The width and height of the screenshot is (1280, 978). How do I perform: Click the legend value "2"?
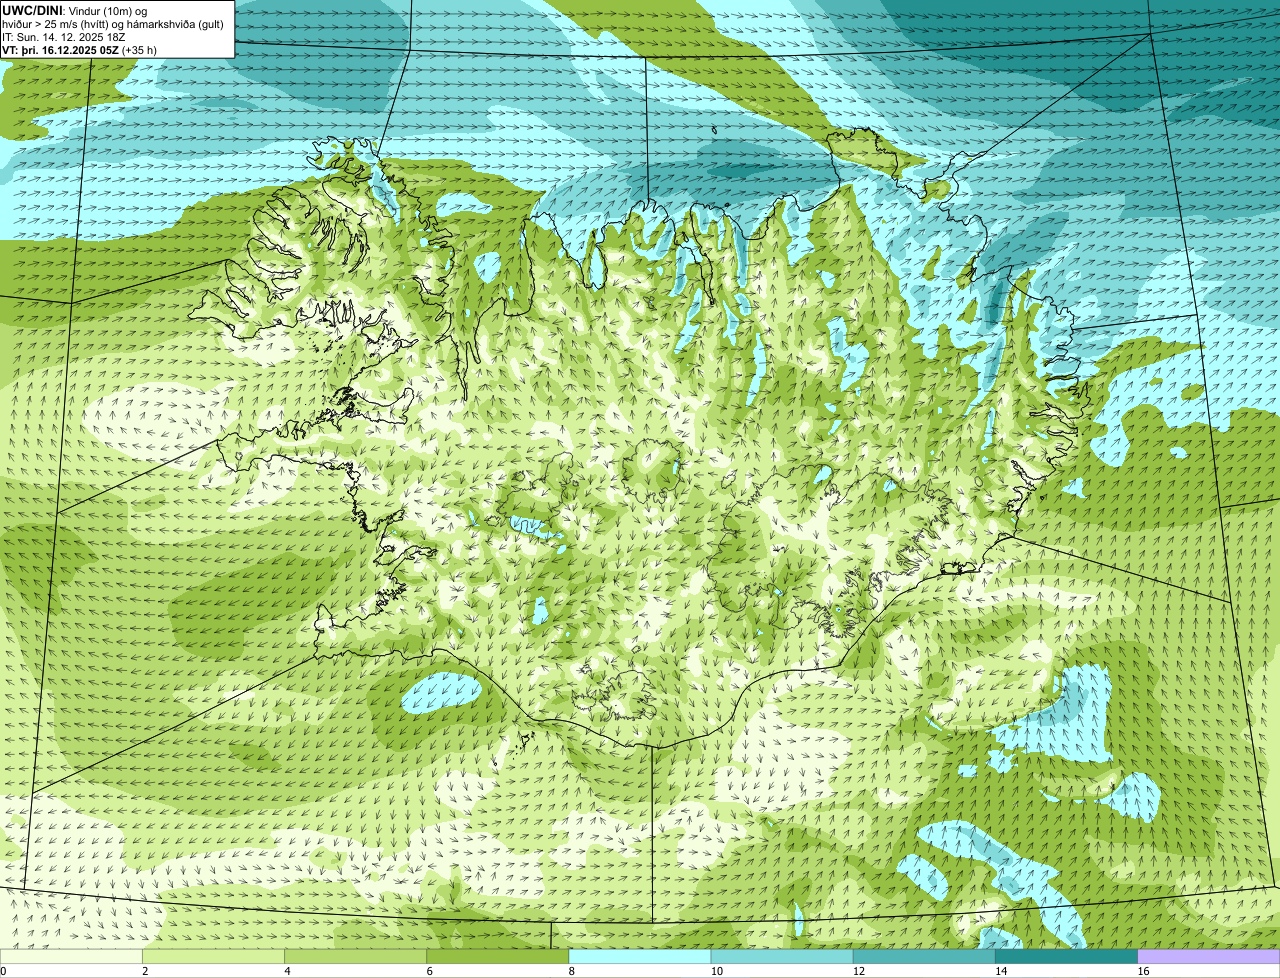point(145,971)
